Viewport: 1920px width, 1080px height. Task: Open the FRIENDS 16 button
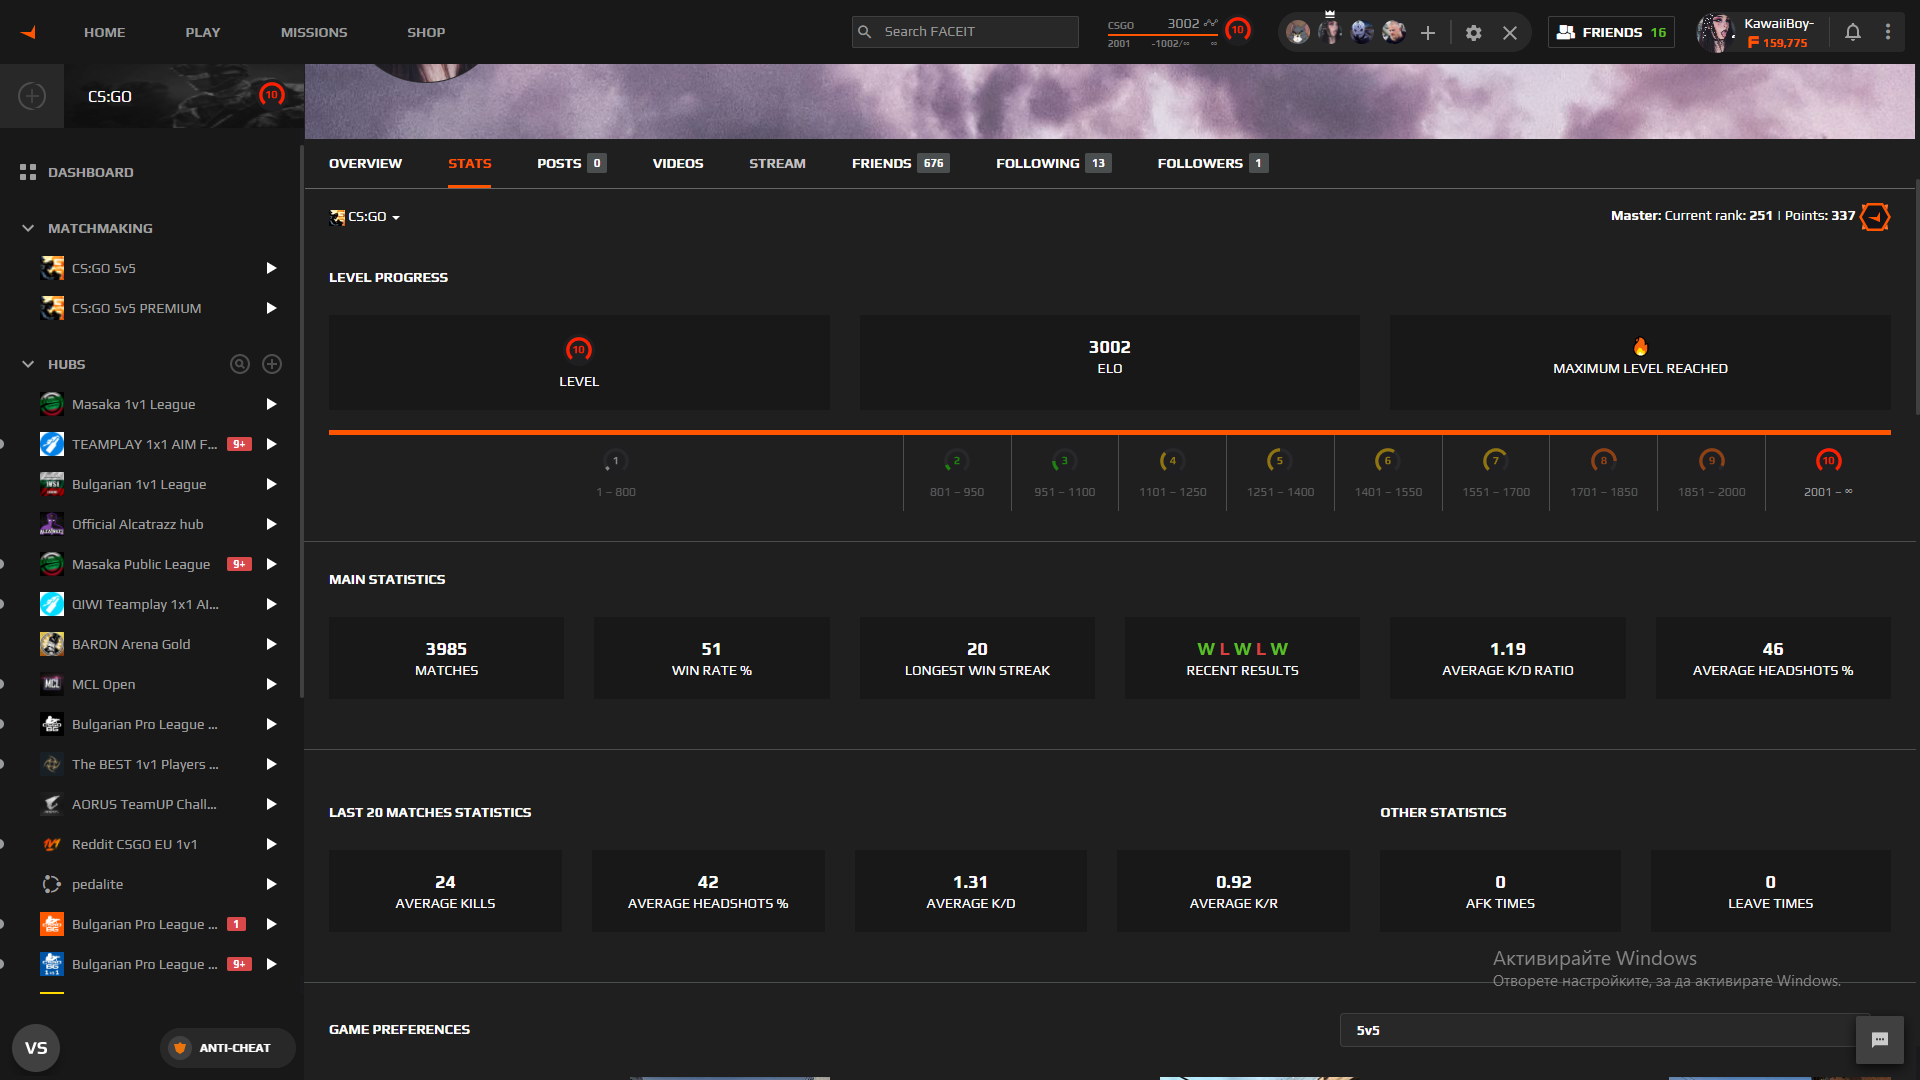point(1611,32)
